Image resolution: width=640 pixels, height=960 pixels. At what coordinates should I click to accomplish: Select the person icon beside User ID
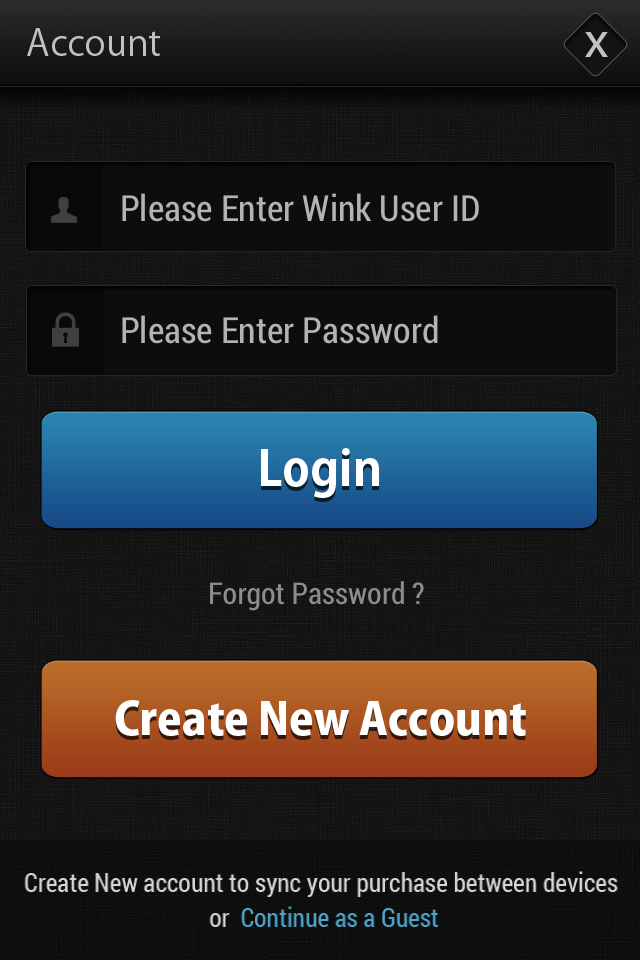tap(64, 209)
